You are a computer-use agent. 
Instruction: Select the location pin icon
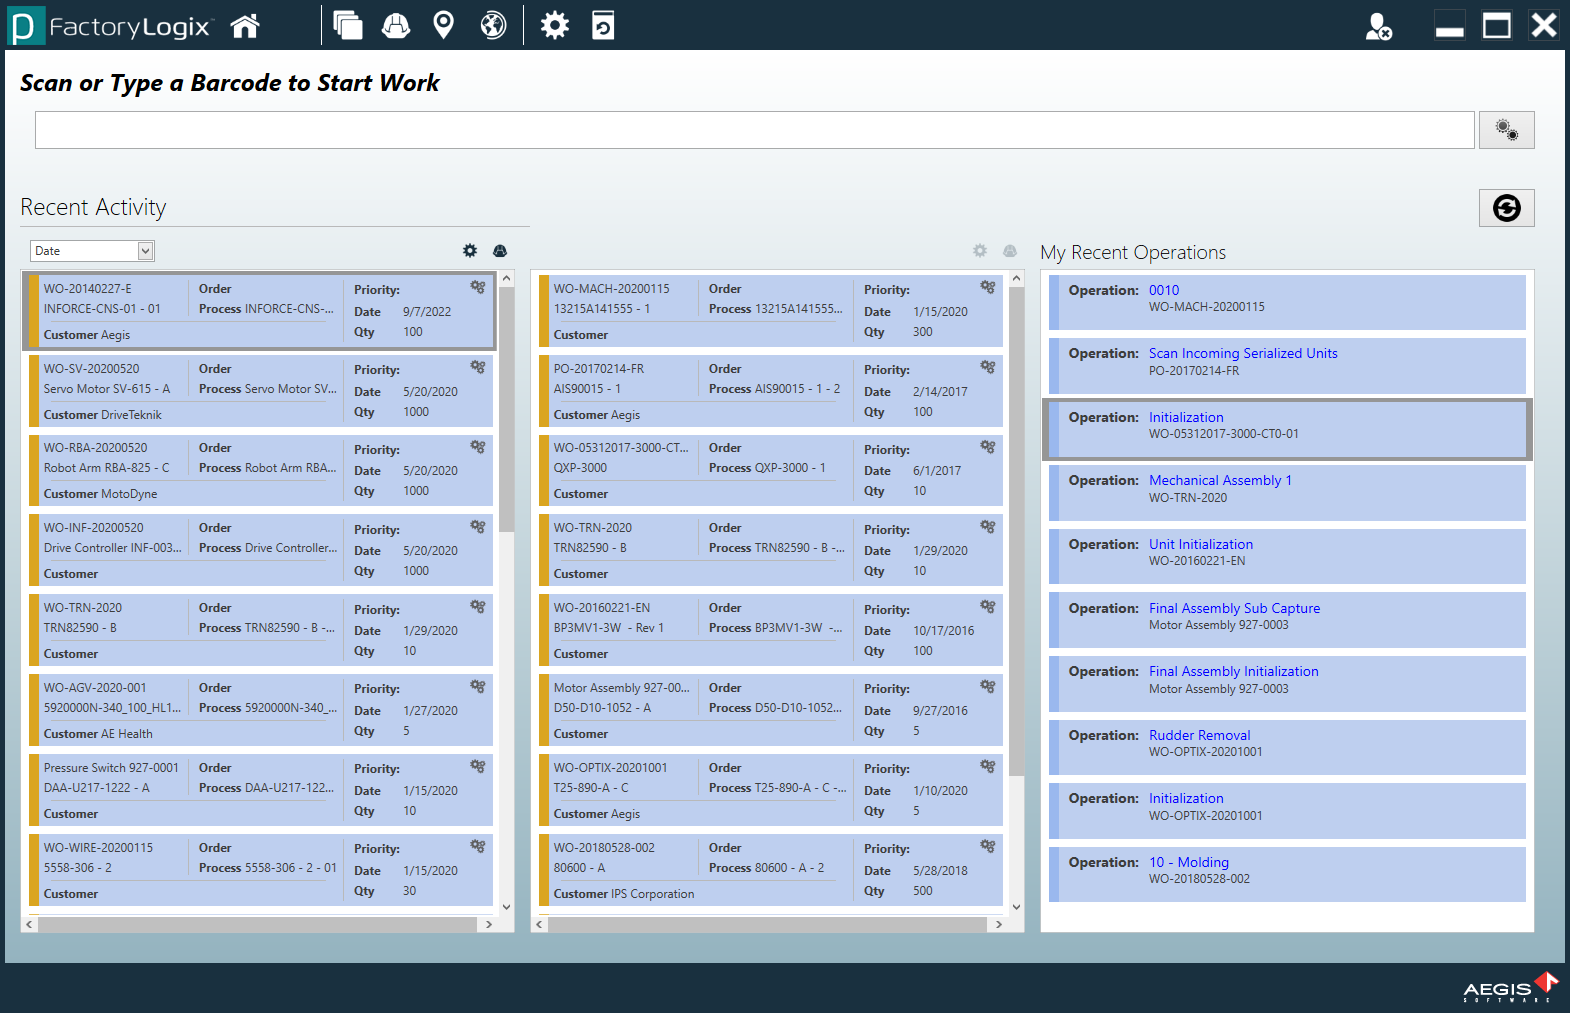(x=443, y=26)
